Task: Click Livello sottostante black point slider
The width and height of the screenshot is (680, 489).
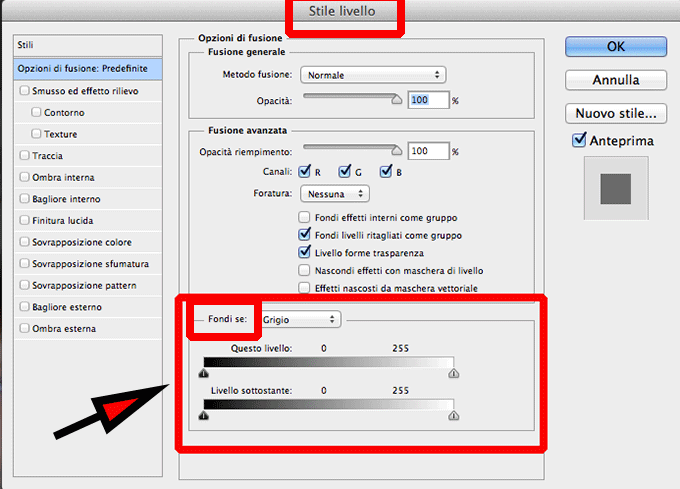Action: pyautogui.click(x=203, y=416)
